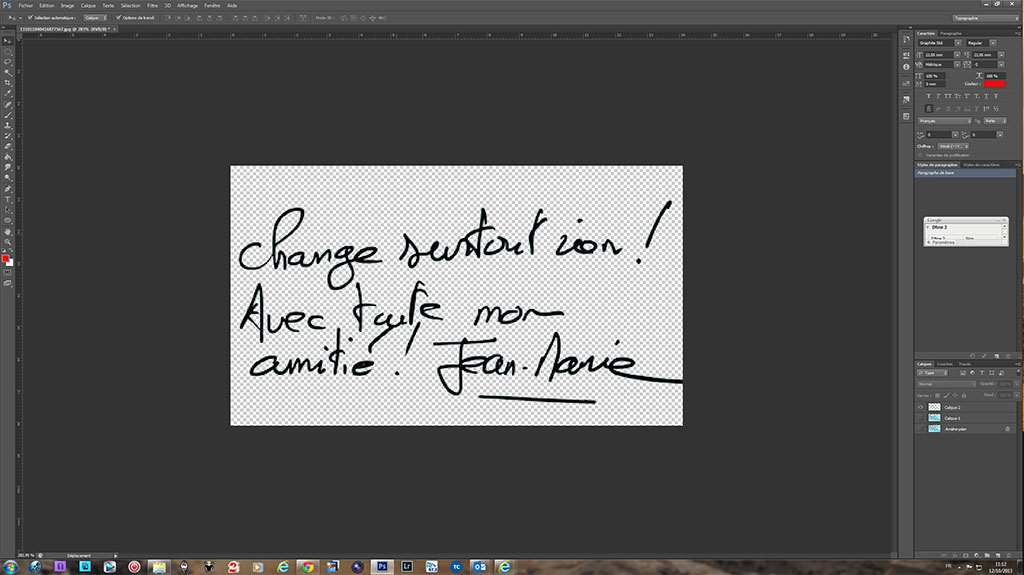Open Chrome in the Windows taskbar

308,567
